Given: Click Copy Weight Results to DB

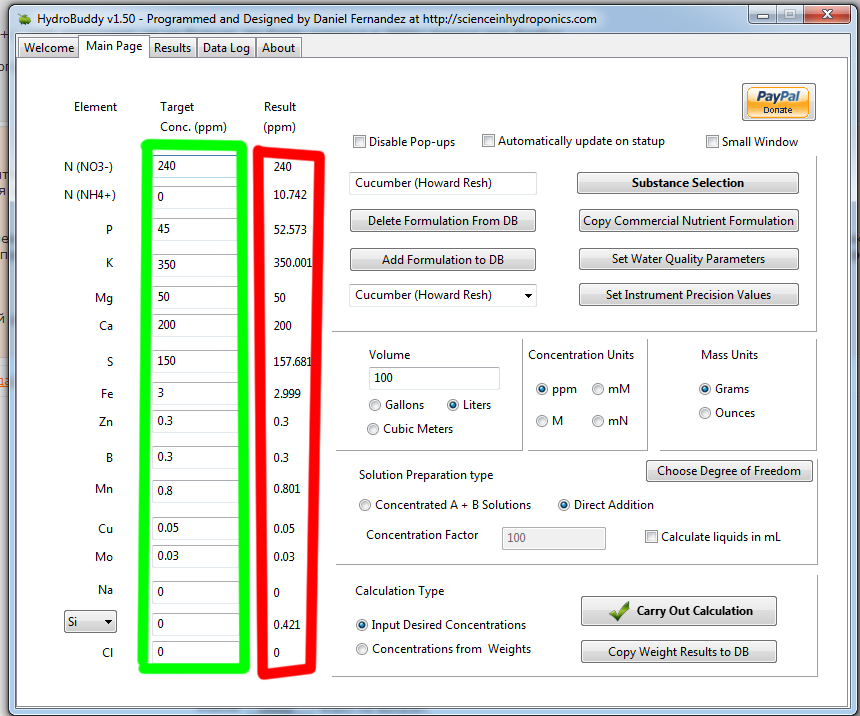Looking at the screenshot, I should tap(679, 652).
